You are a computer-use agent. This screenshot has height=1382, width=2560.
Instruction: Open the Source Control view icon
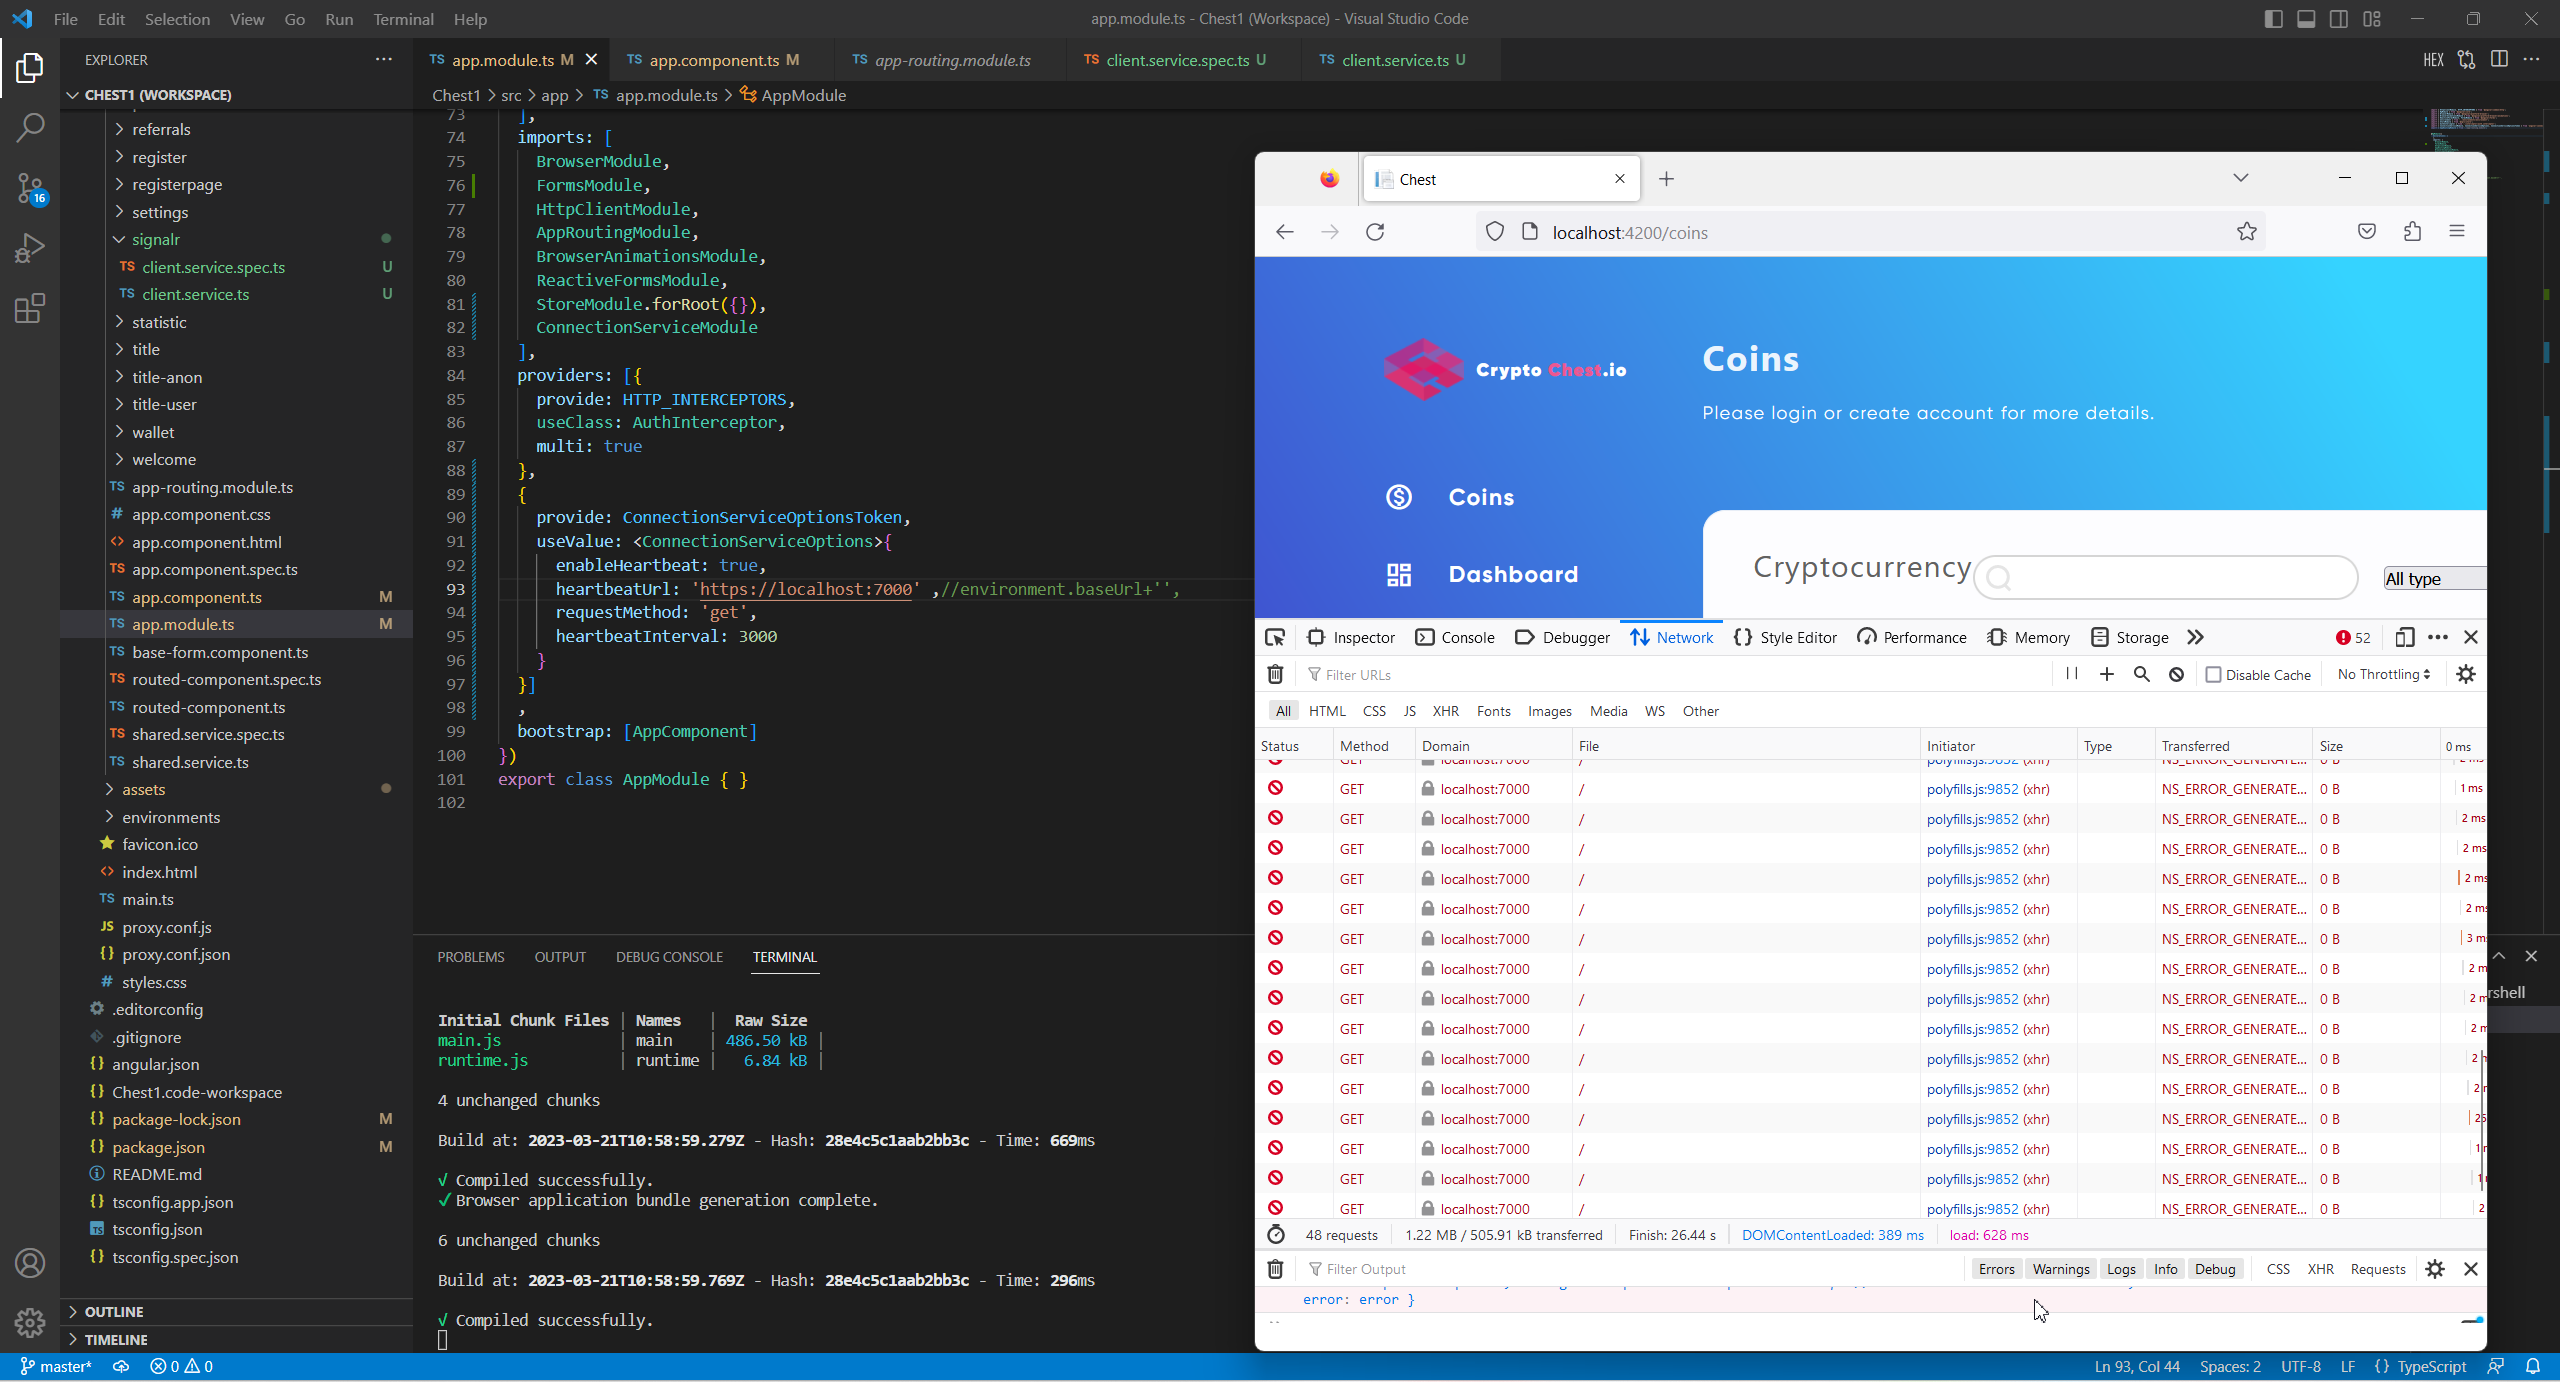30,188
